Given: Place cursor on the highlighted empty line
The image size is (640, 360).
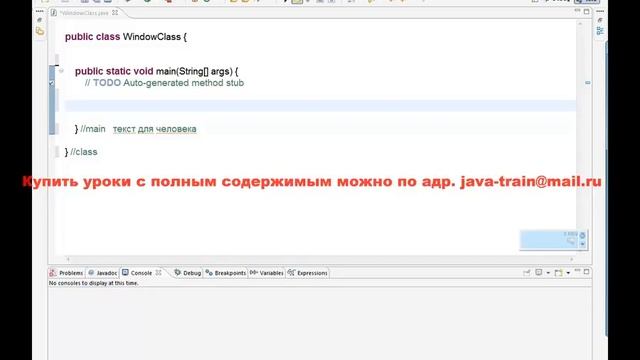Looking at the screenshot, I should coord(320,106).
